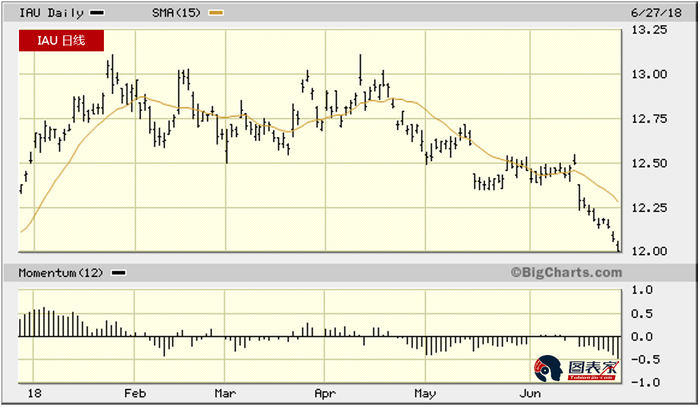Click the momentum -0.5 axis label

click(x=645, y=359)
